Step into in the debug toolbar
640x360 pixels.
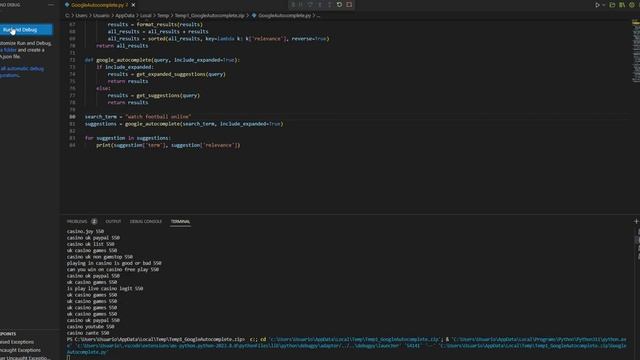[x=320, y=5]
